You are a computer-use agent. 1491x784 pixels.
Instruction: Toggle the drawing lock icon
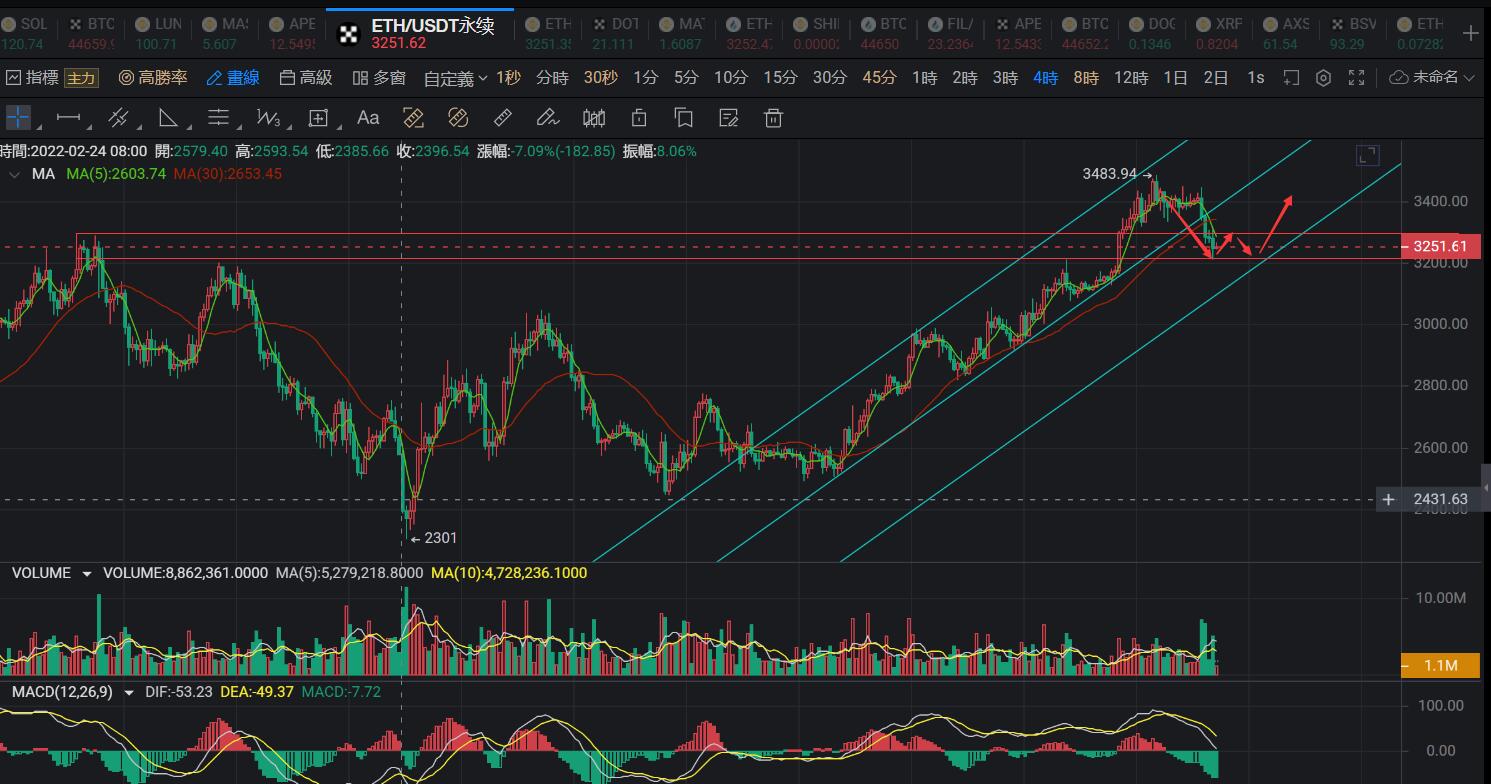click(x=639, y=118)
